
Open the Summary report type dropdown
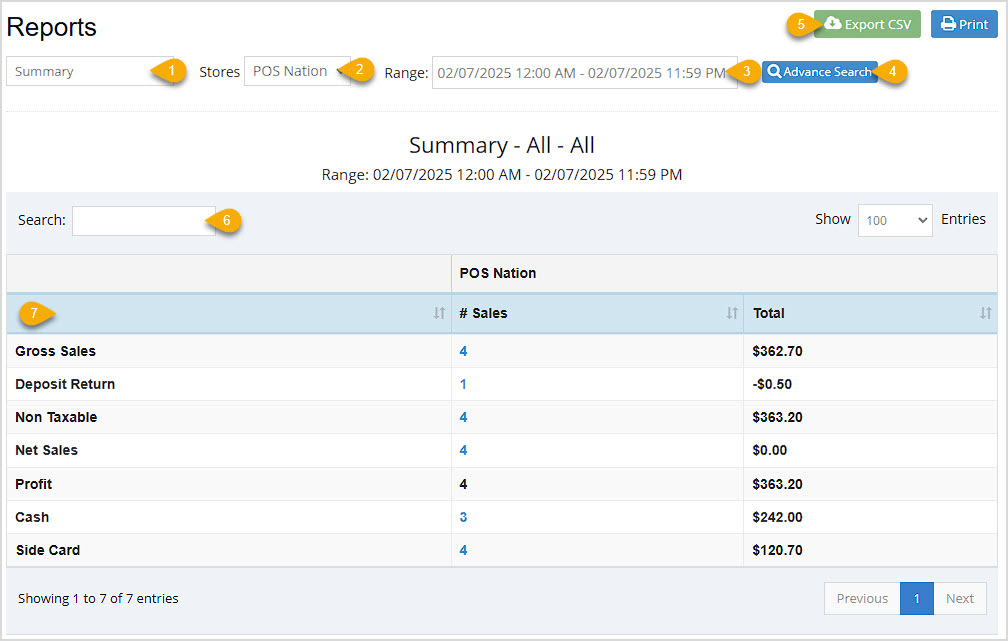[95, 71]
